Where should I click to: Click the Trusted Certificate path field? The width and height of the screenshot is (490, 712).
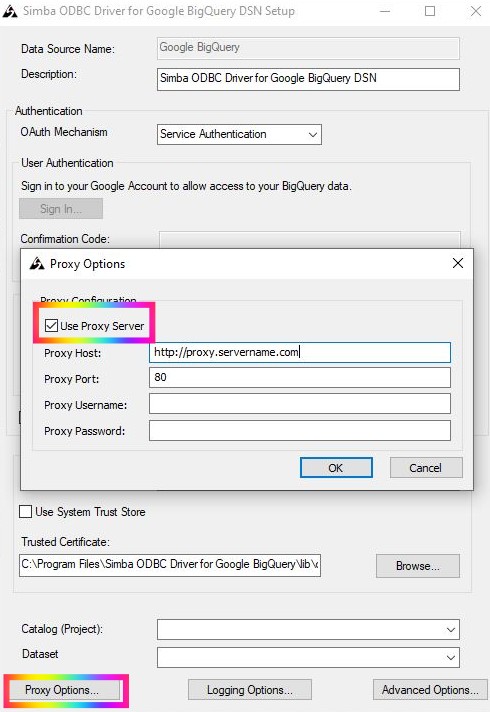170,565
